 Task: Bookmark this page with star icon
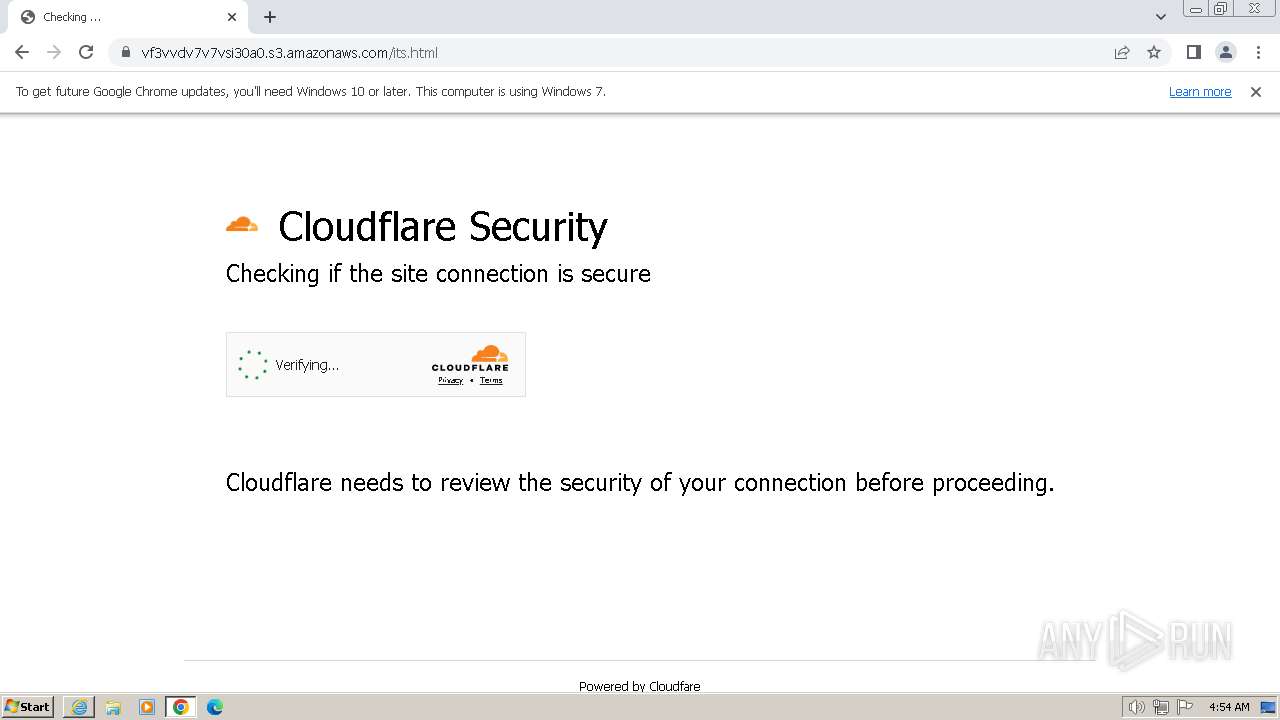pos(1154,52)
